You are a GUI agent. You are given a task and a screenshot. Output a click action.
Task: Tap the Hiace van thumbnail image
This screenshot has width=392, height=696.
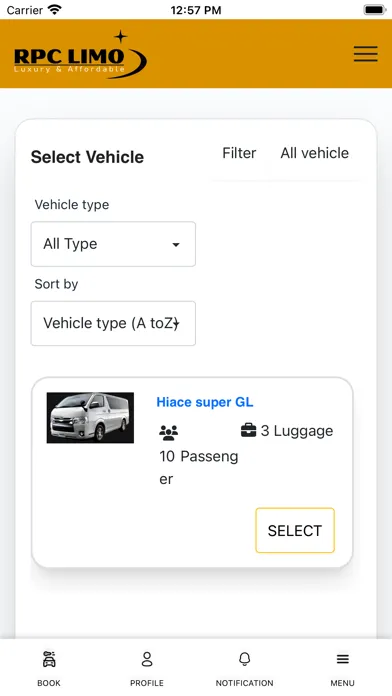click(x=90, y=418)
